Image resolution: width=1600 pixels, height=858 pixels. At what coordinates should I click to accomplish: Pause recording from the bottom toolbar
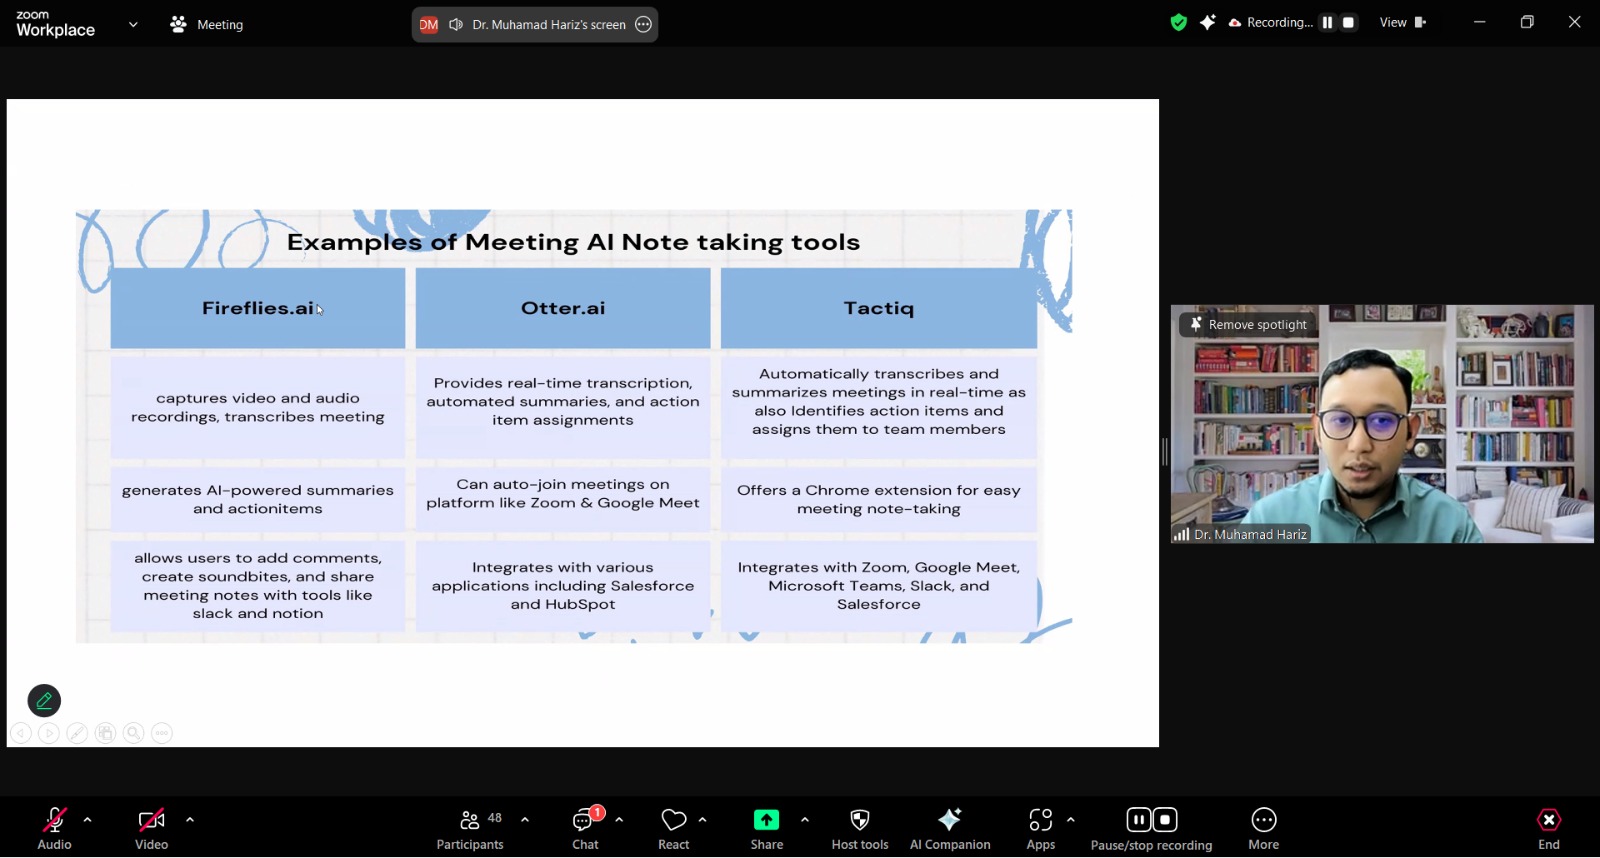click(1139, 820)
